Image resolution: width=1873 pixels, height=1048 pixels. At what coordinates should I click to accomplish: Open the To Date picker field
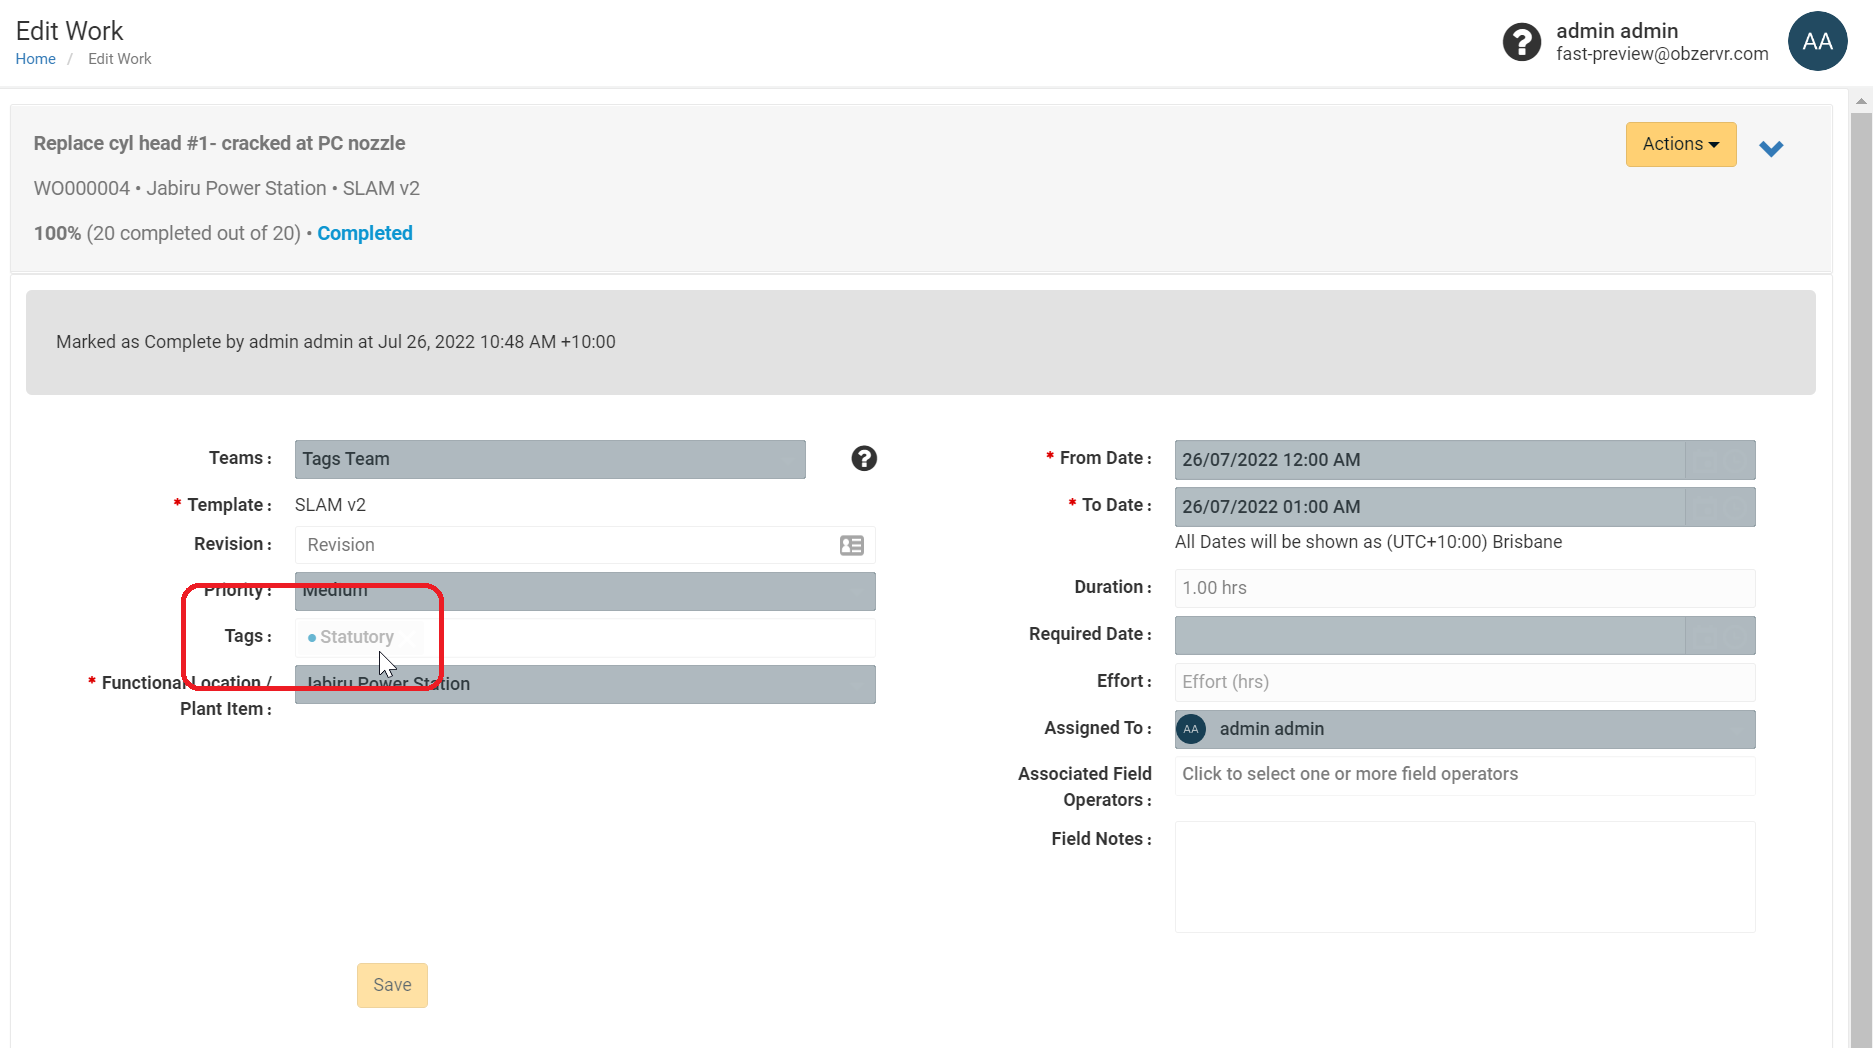[1465, 507]
